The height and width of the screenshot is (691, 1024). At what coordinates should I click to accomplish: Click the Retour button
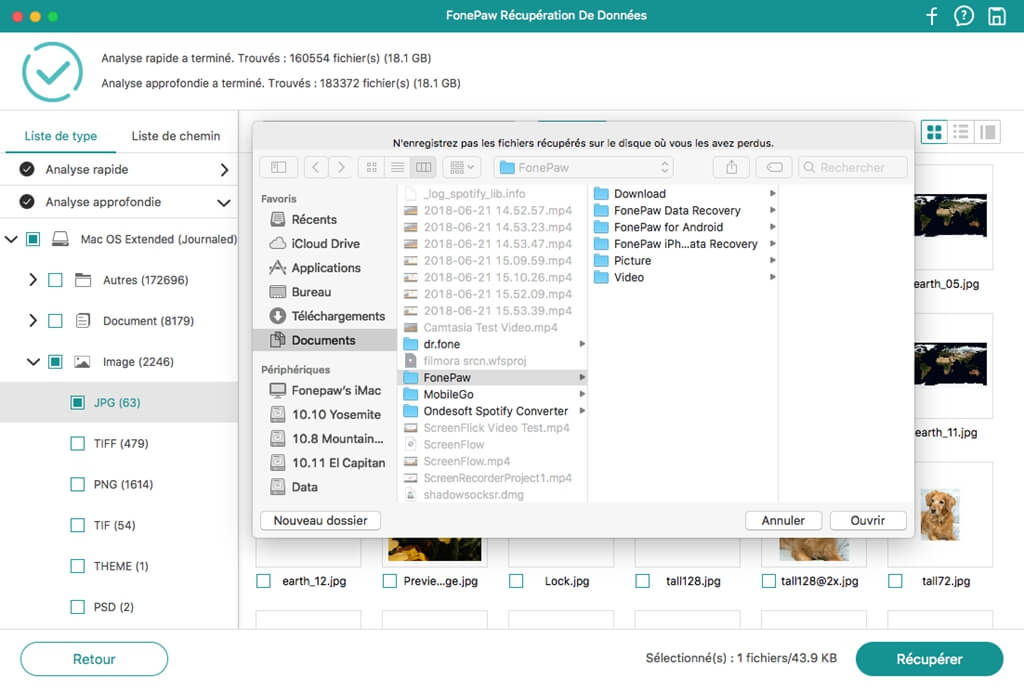click(x=94, y=659)
